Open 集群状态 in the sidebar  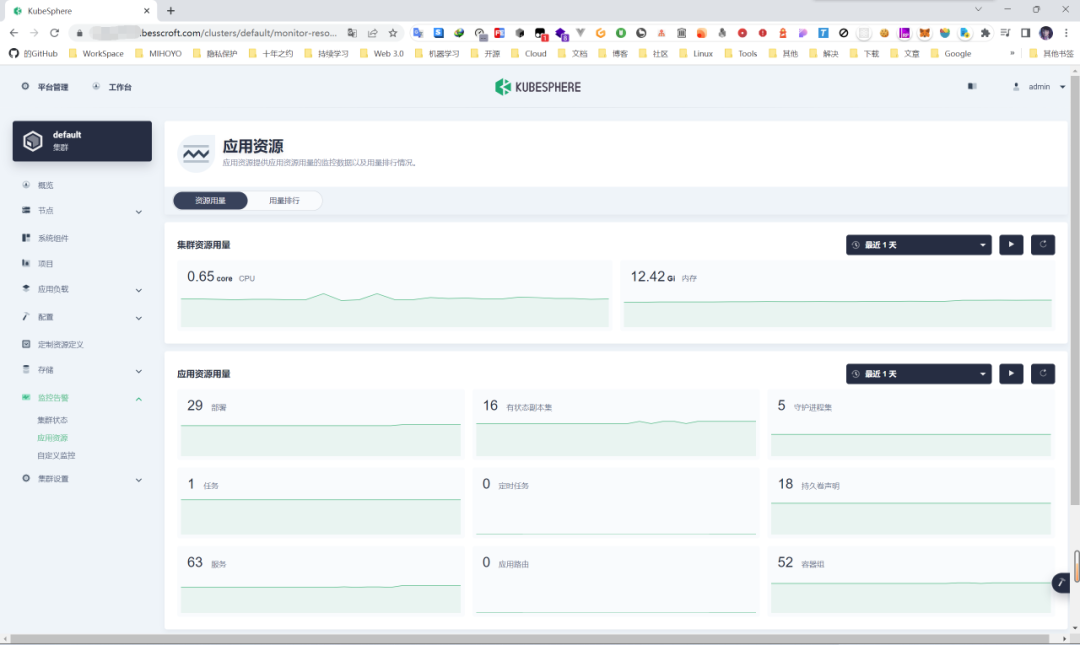click(x=53, y=420)
